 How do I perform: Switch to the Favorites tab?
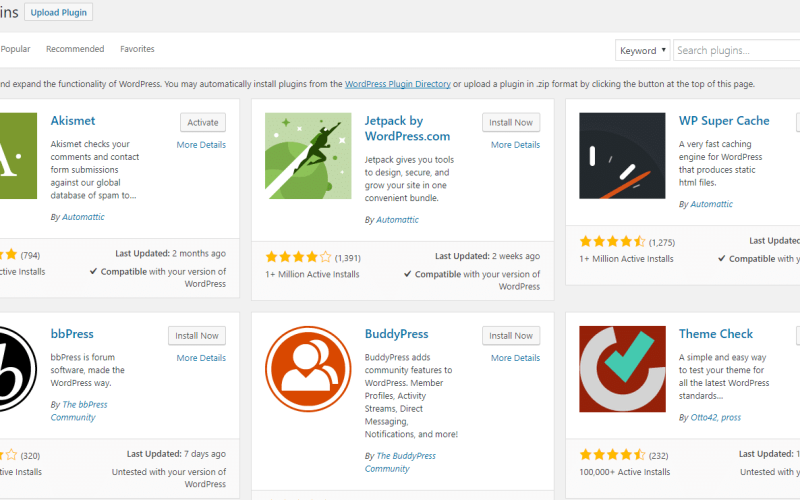point(137,49)
